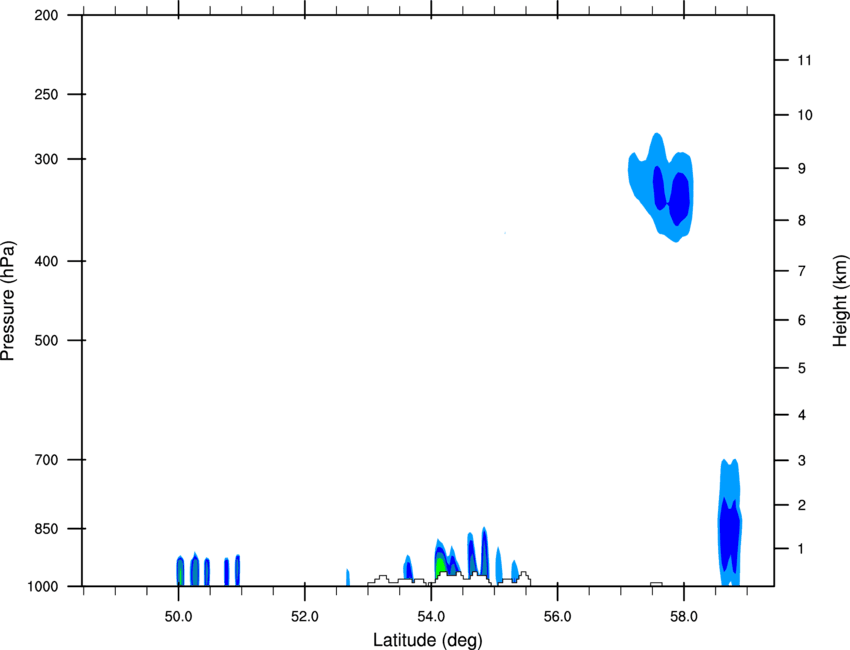This screenshot has height=650, width=850.
Task: Pick the 10 km height label
Action: pos(805,115)
